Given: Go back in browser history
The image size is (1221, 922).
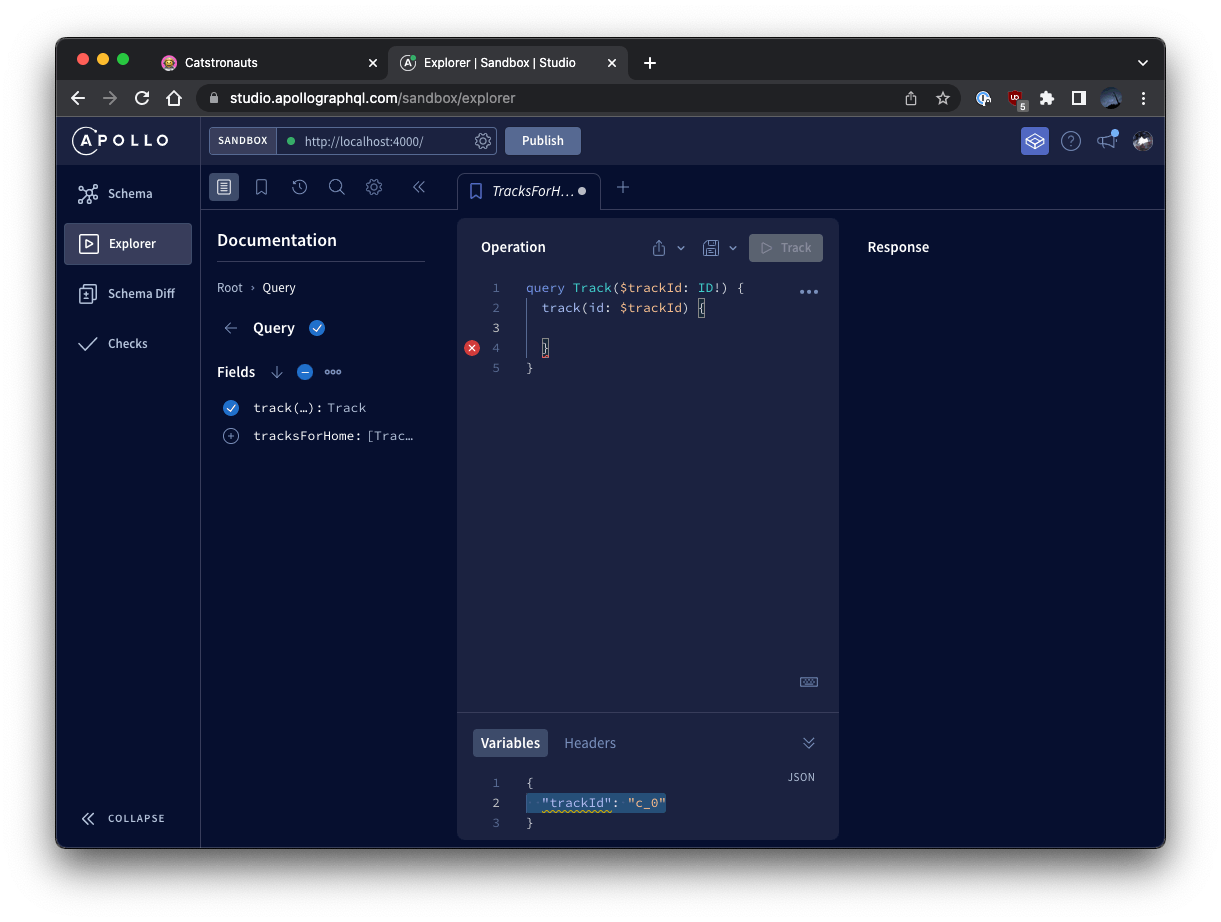Looking at the screenshot, I should (78, 98).
